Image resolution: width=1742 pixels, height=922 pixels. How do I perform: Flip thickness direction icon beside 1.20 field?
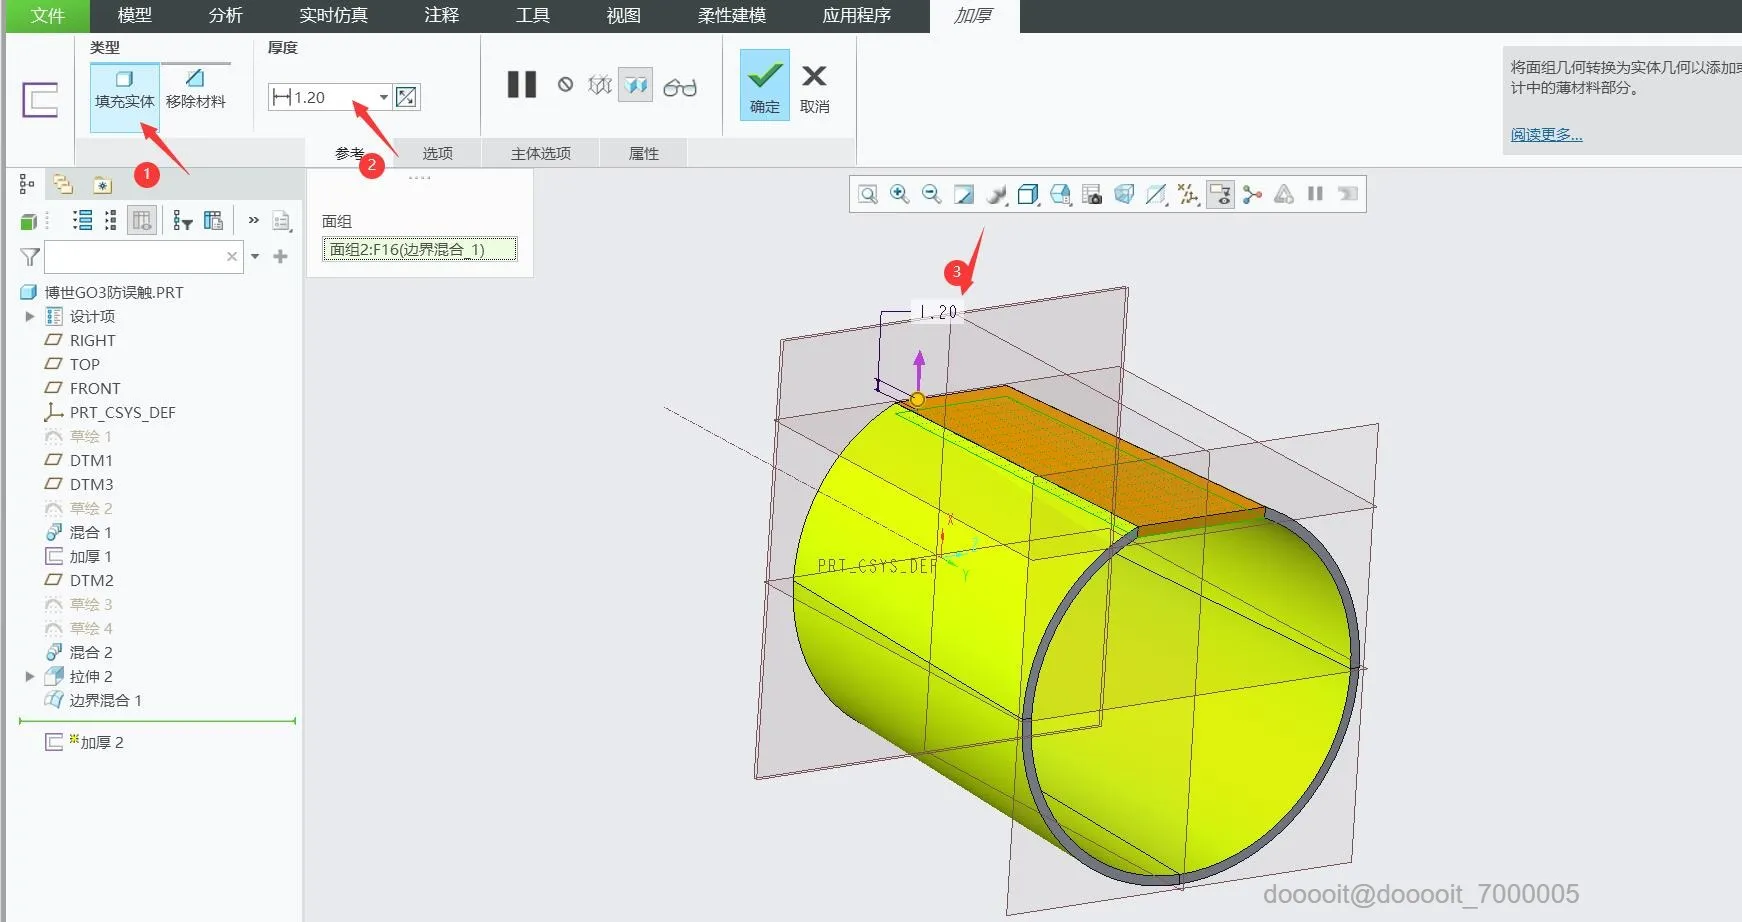406,97
